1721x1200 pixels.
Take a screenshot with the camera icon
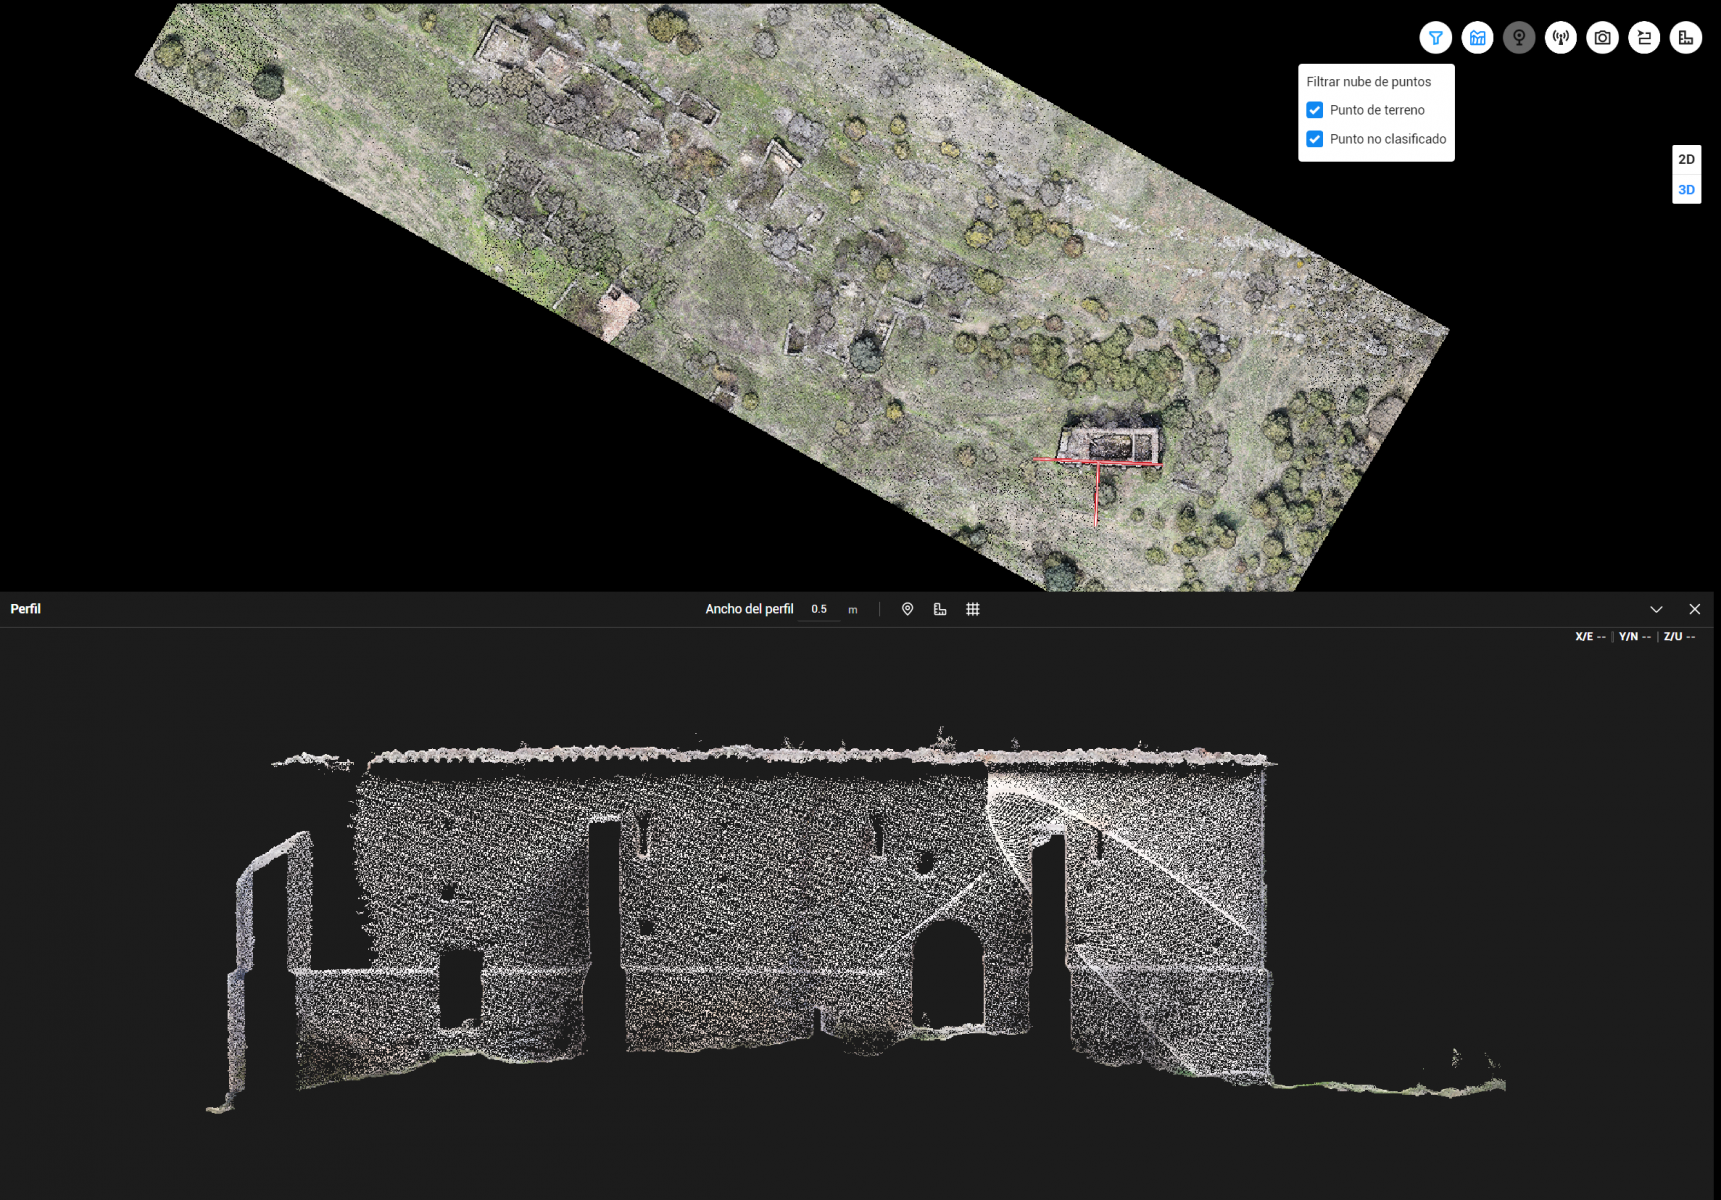(x=1602, y=38)
